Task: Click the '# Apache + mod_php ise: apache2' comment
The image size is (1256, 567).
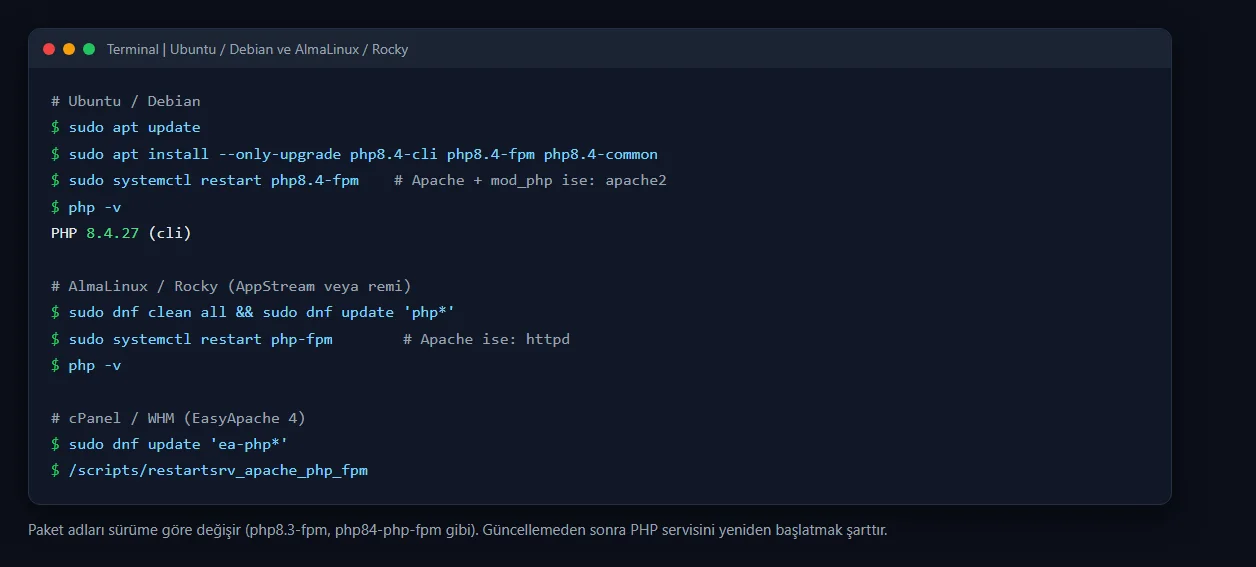Action: point(530,180)
